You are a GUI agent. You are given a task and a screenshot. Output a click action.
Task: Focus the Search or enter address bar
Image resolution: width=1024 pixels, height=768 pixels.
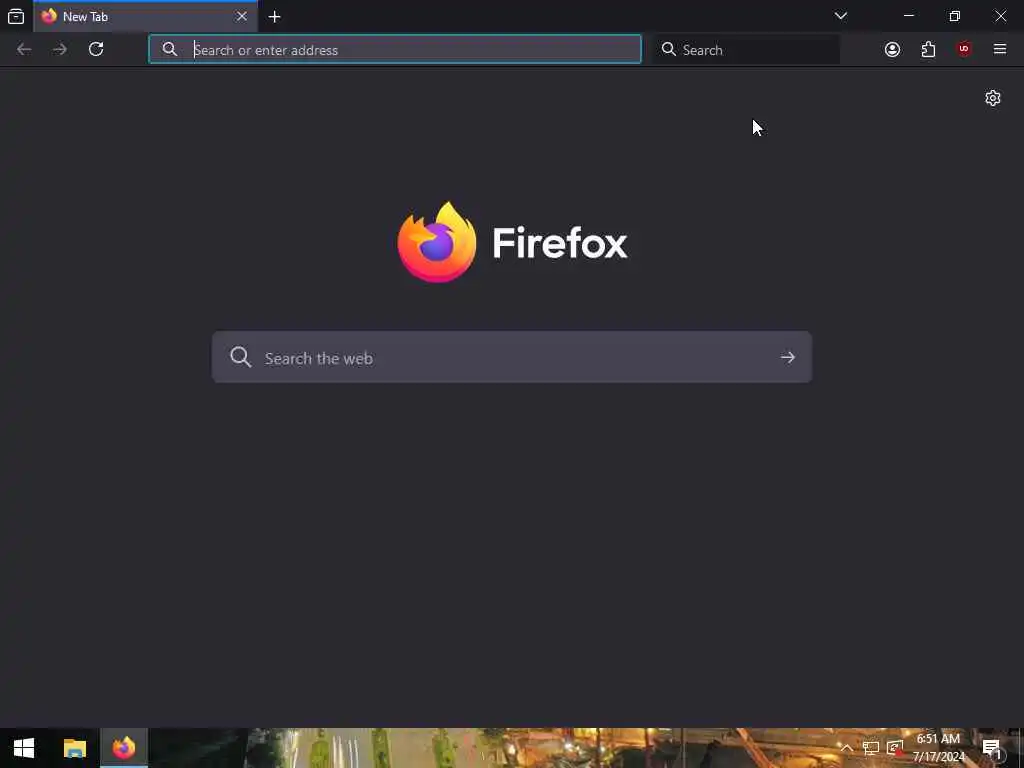pos(395,49)
